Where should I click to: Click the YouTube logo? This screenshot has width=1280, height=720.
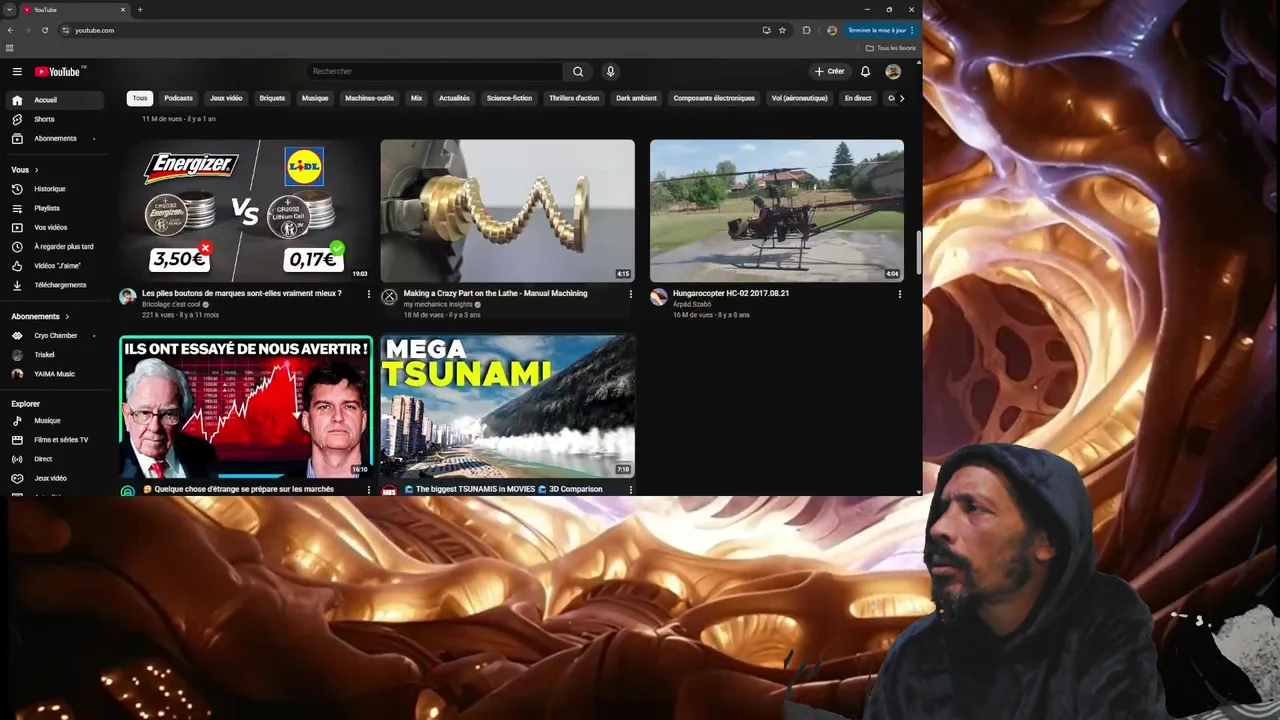click(59, 71)
